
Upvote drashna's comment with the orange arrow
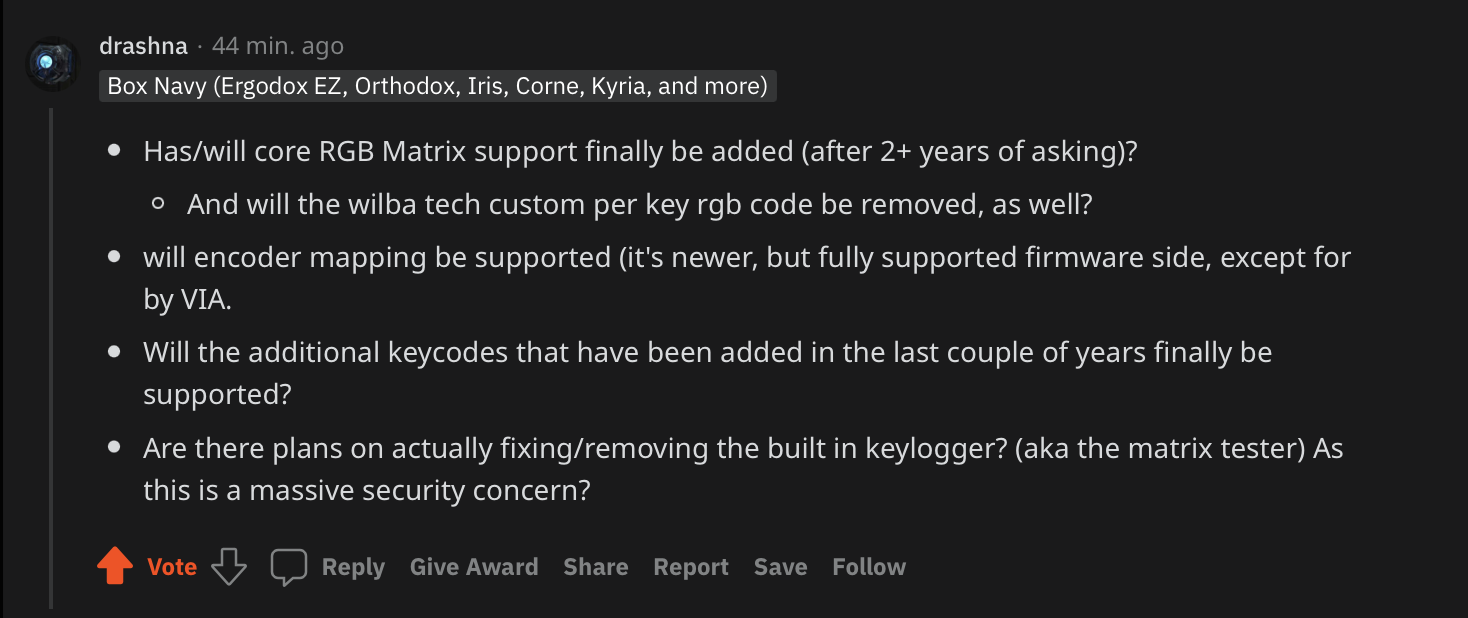click(115, 567)
